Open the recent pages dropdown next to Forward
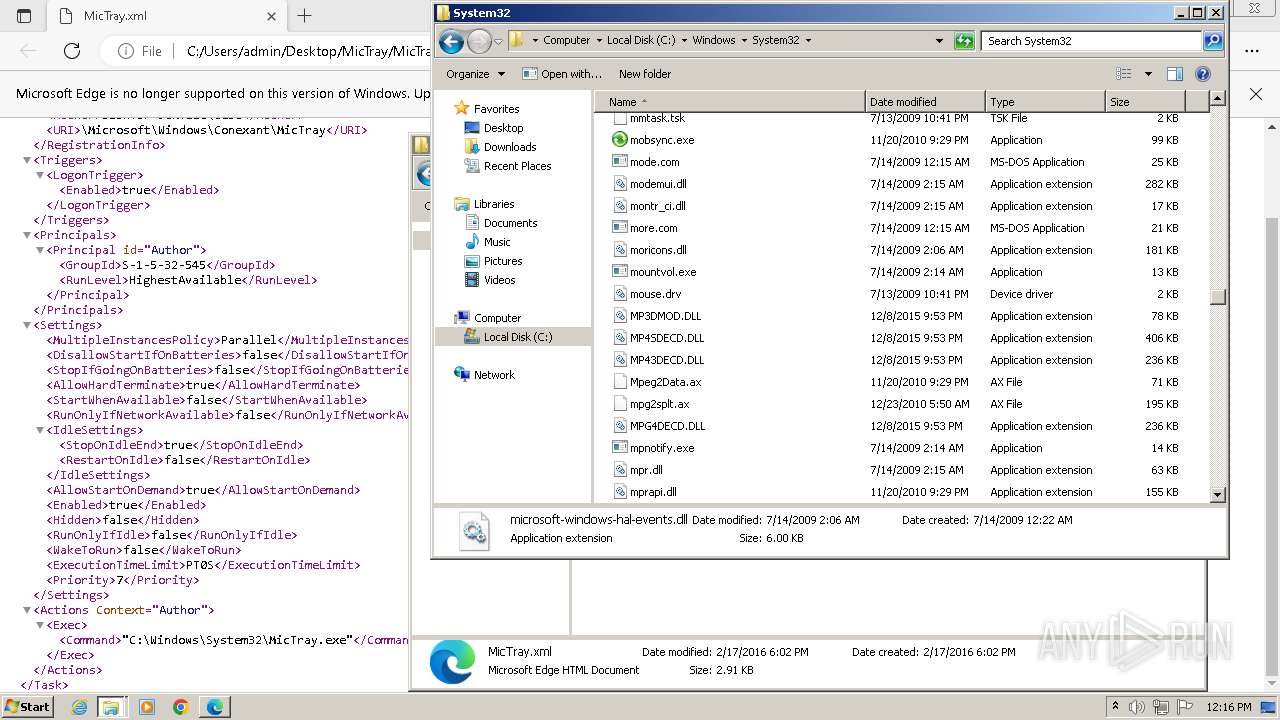 point(498,42)
